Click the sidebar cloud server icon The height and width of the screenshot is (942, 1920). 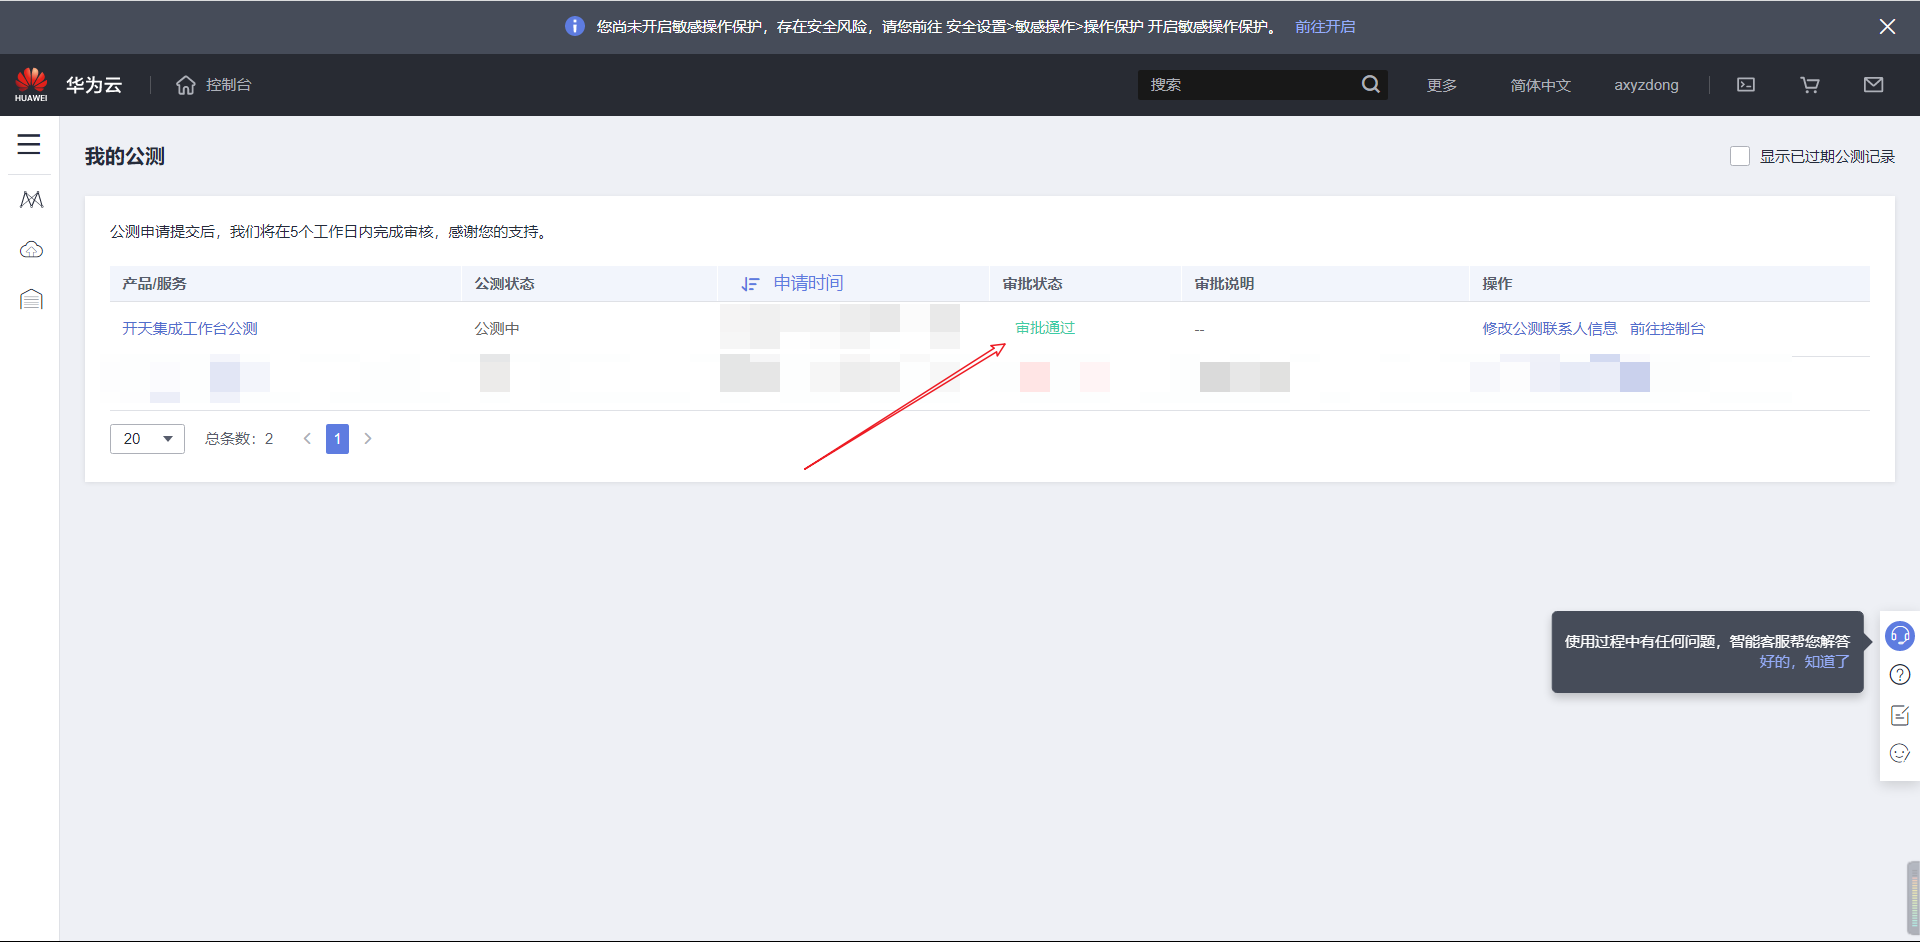31,249
